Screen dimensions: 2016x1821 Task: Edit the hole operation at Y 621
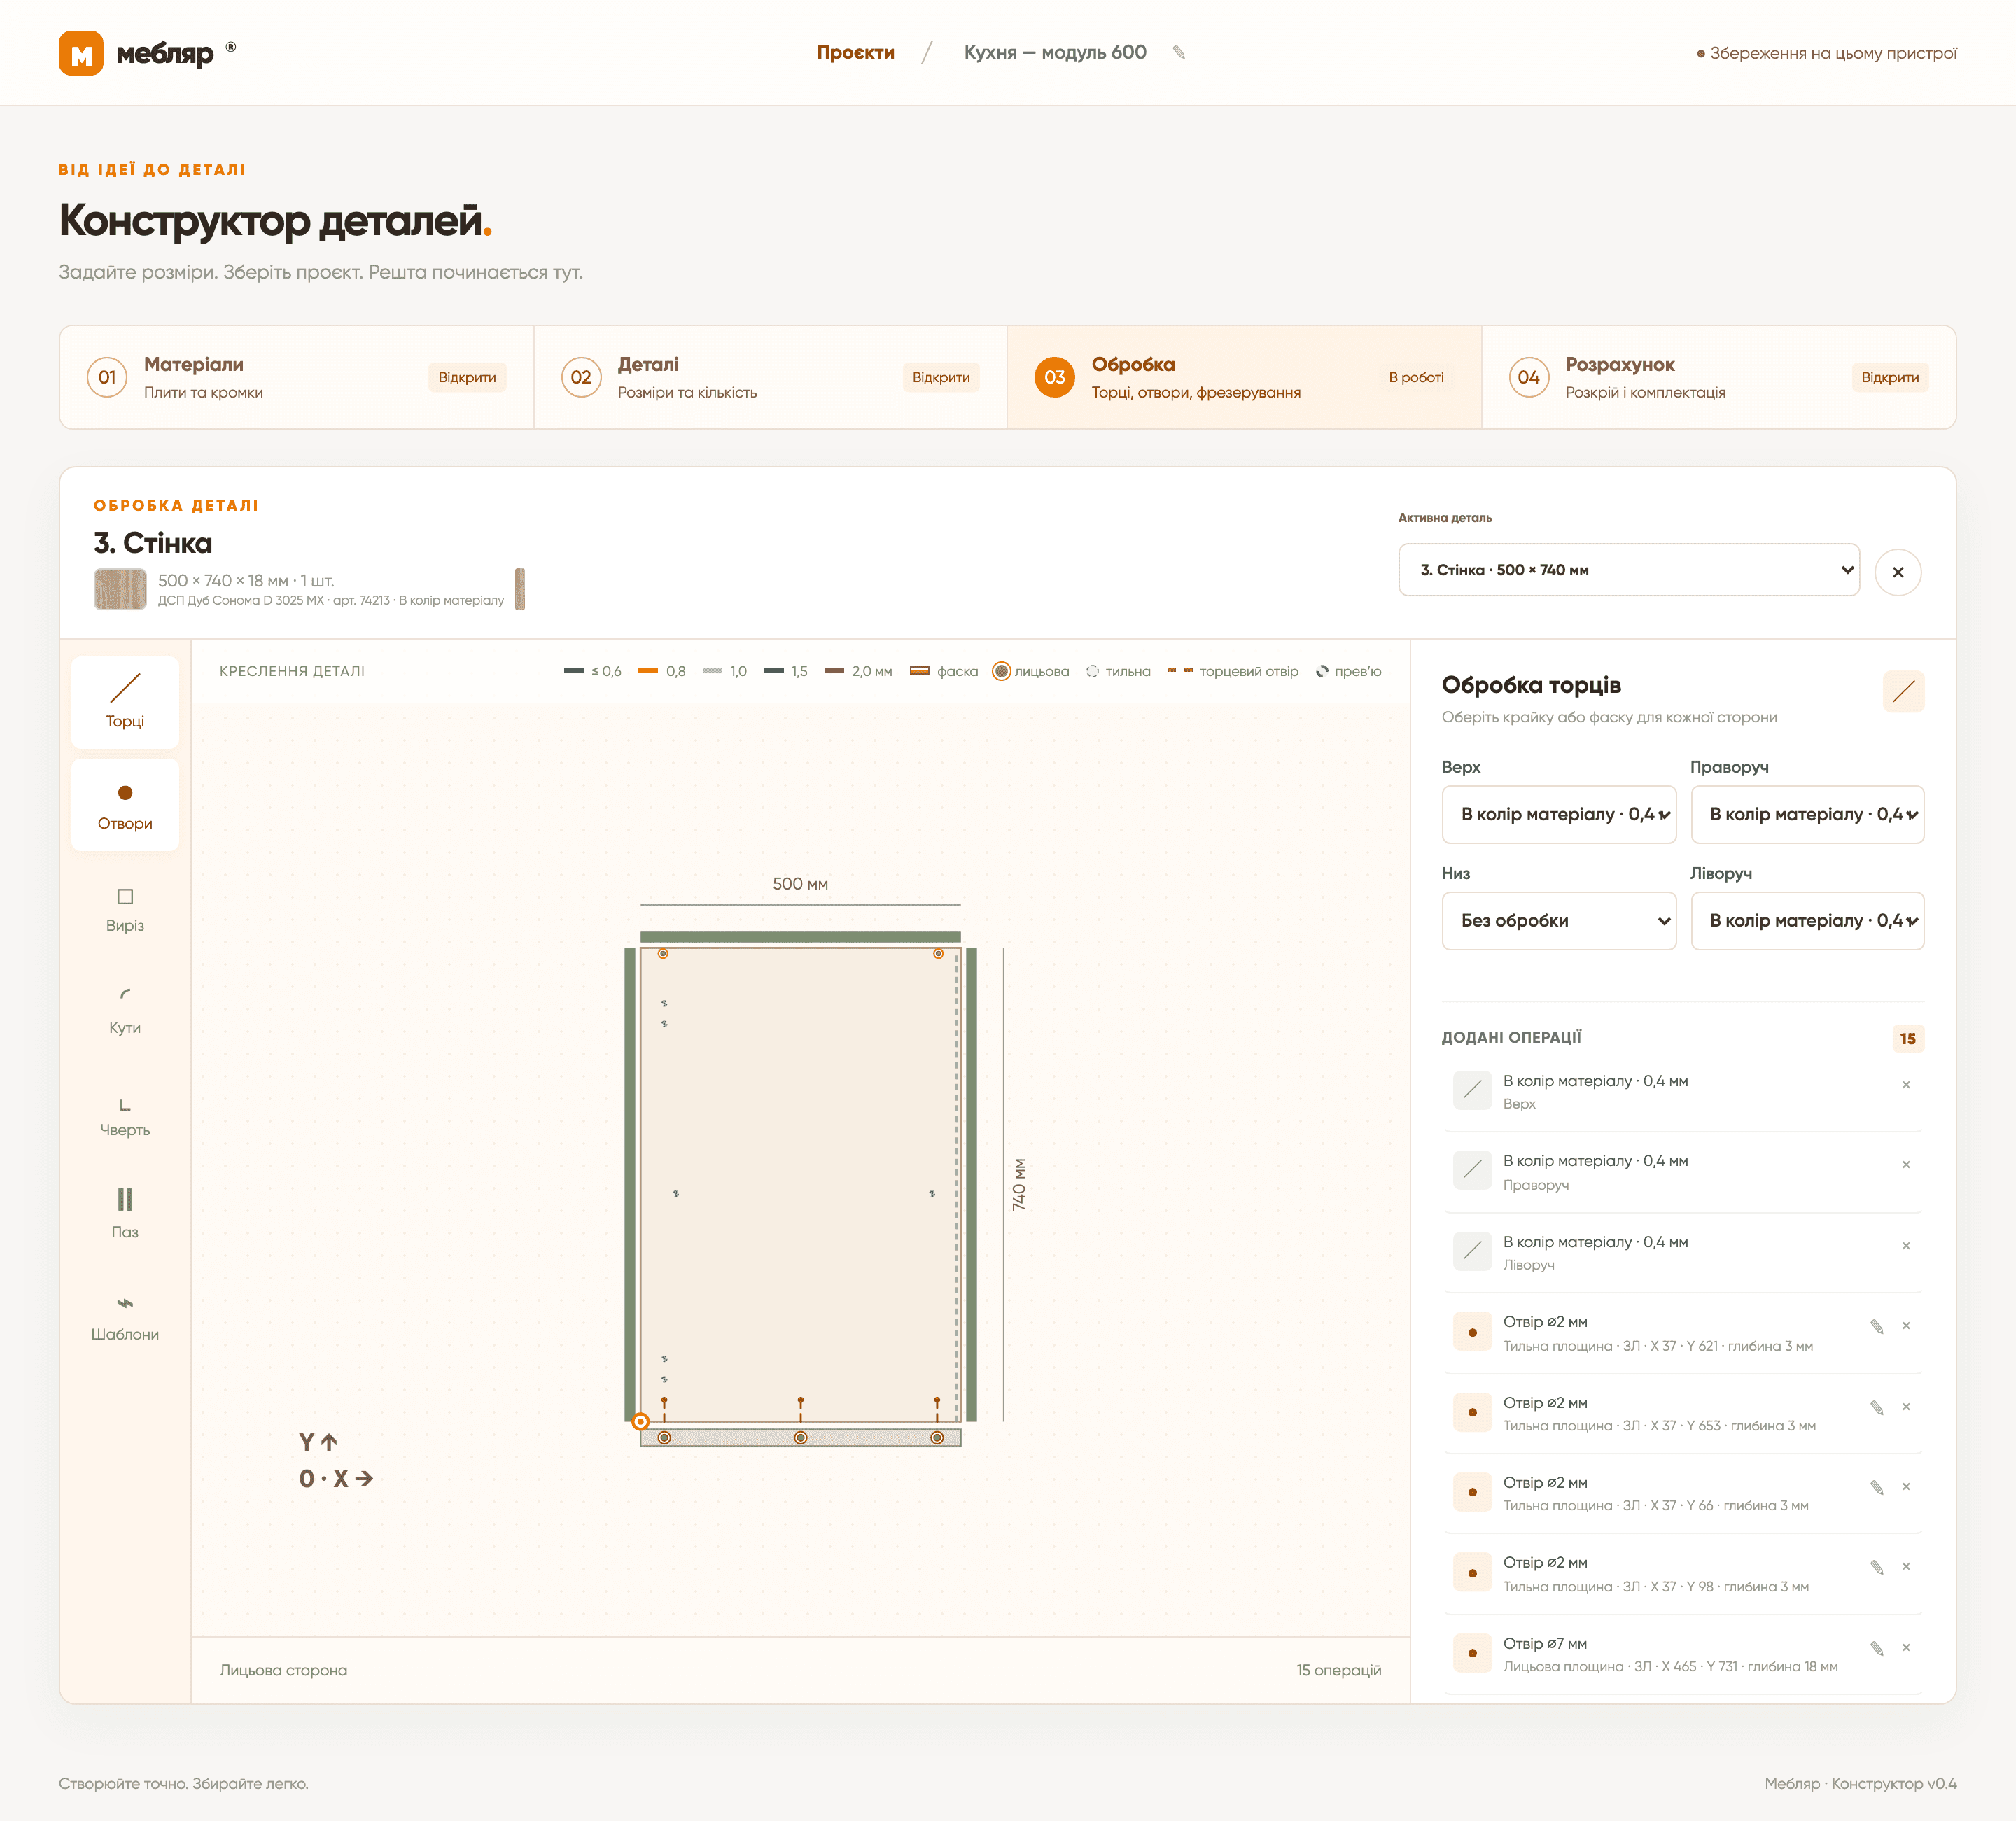pos(1876,1326)
